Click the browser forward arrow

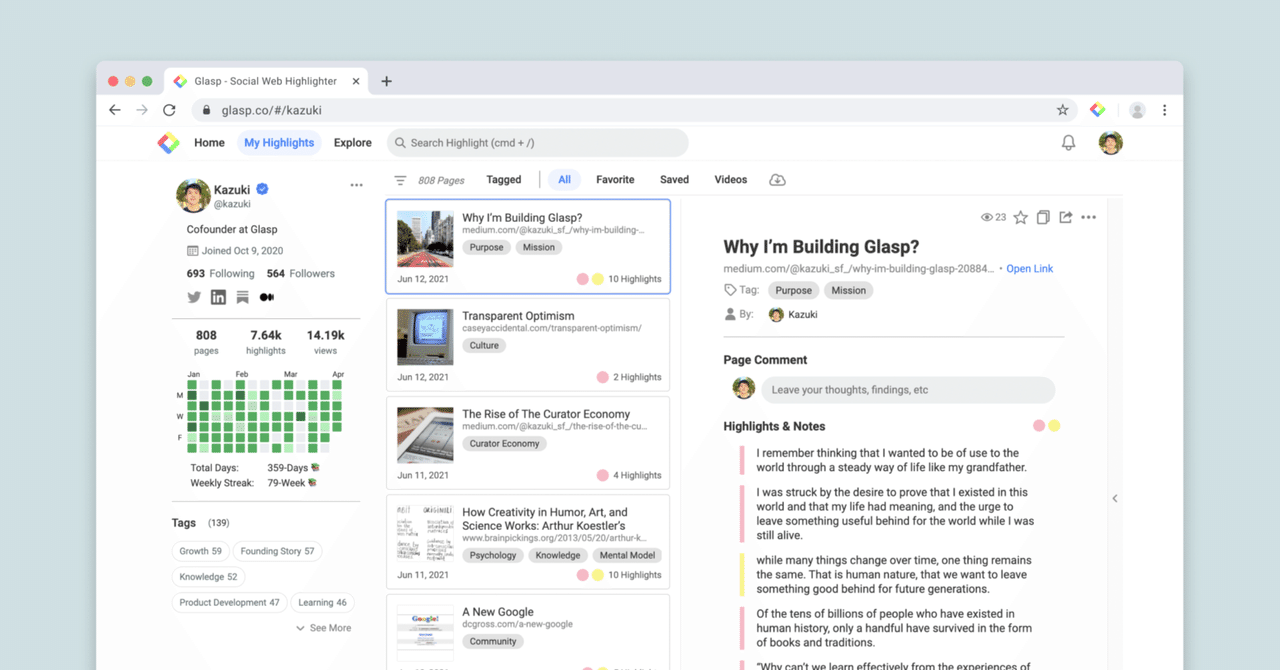tap(142, 110)
